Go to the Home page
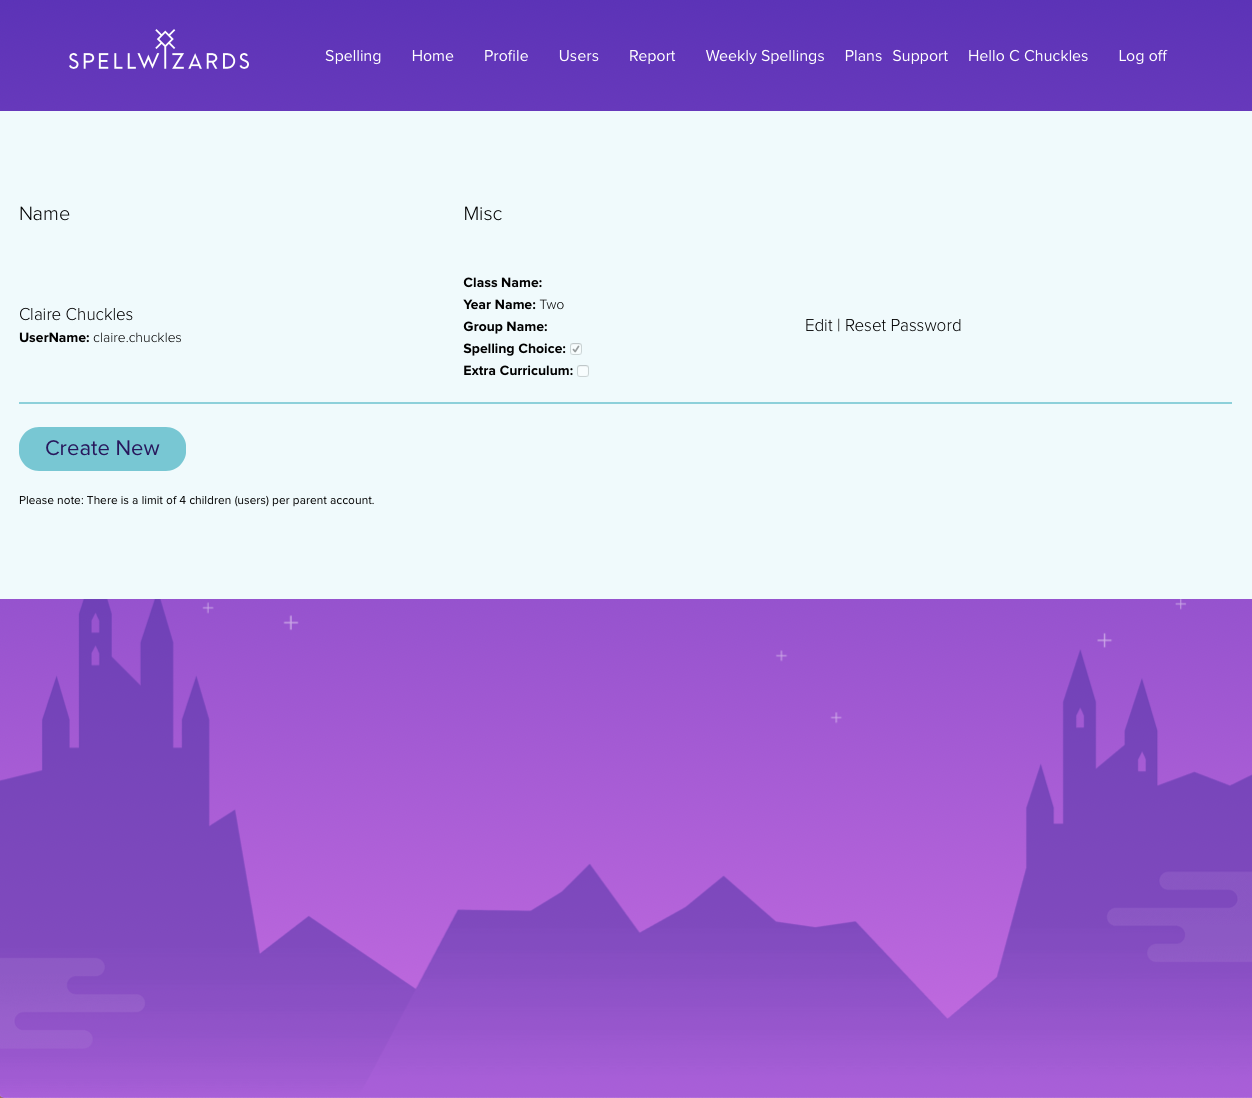1252x1098 pixels. pos(432,56)
